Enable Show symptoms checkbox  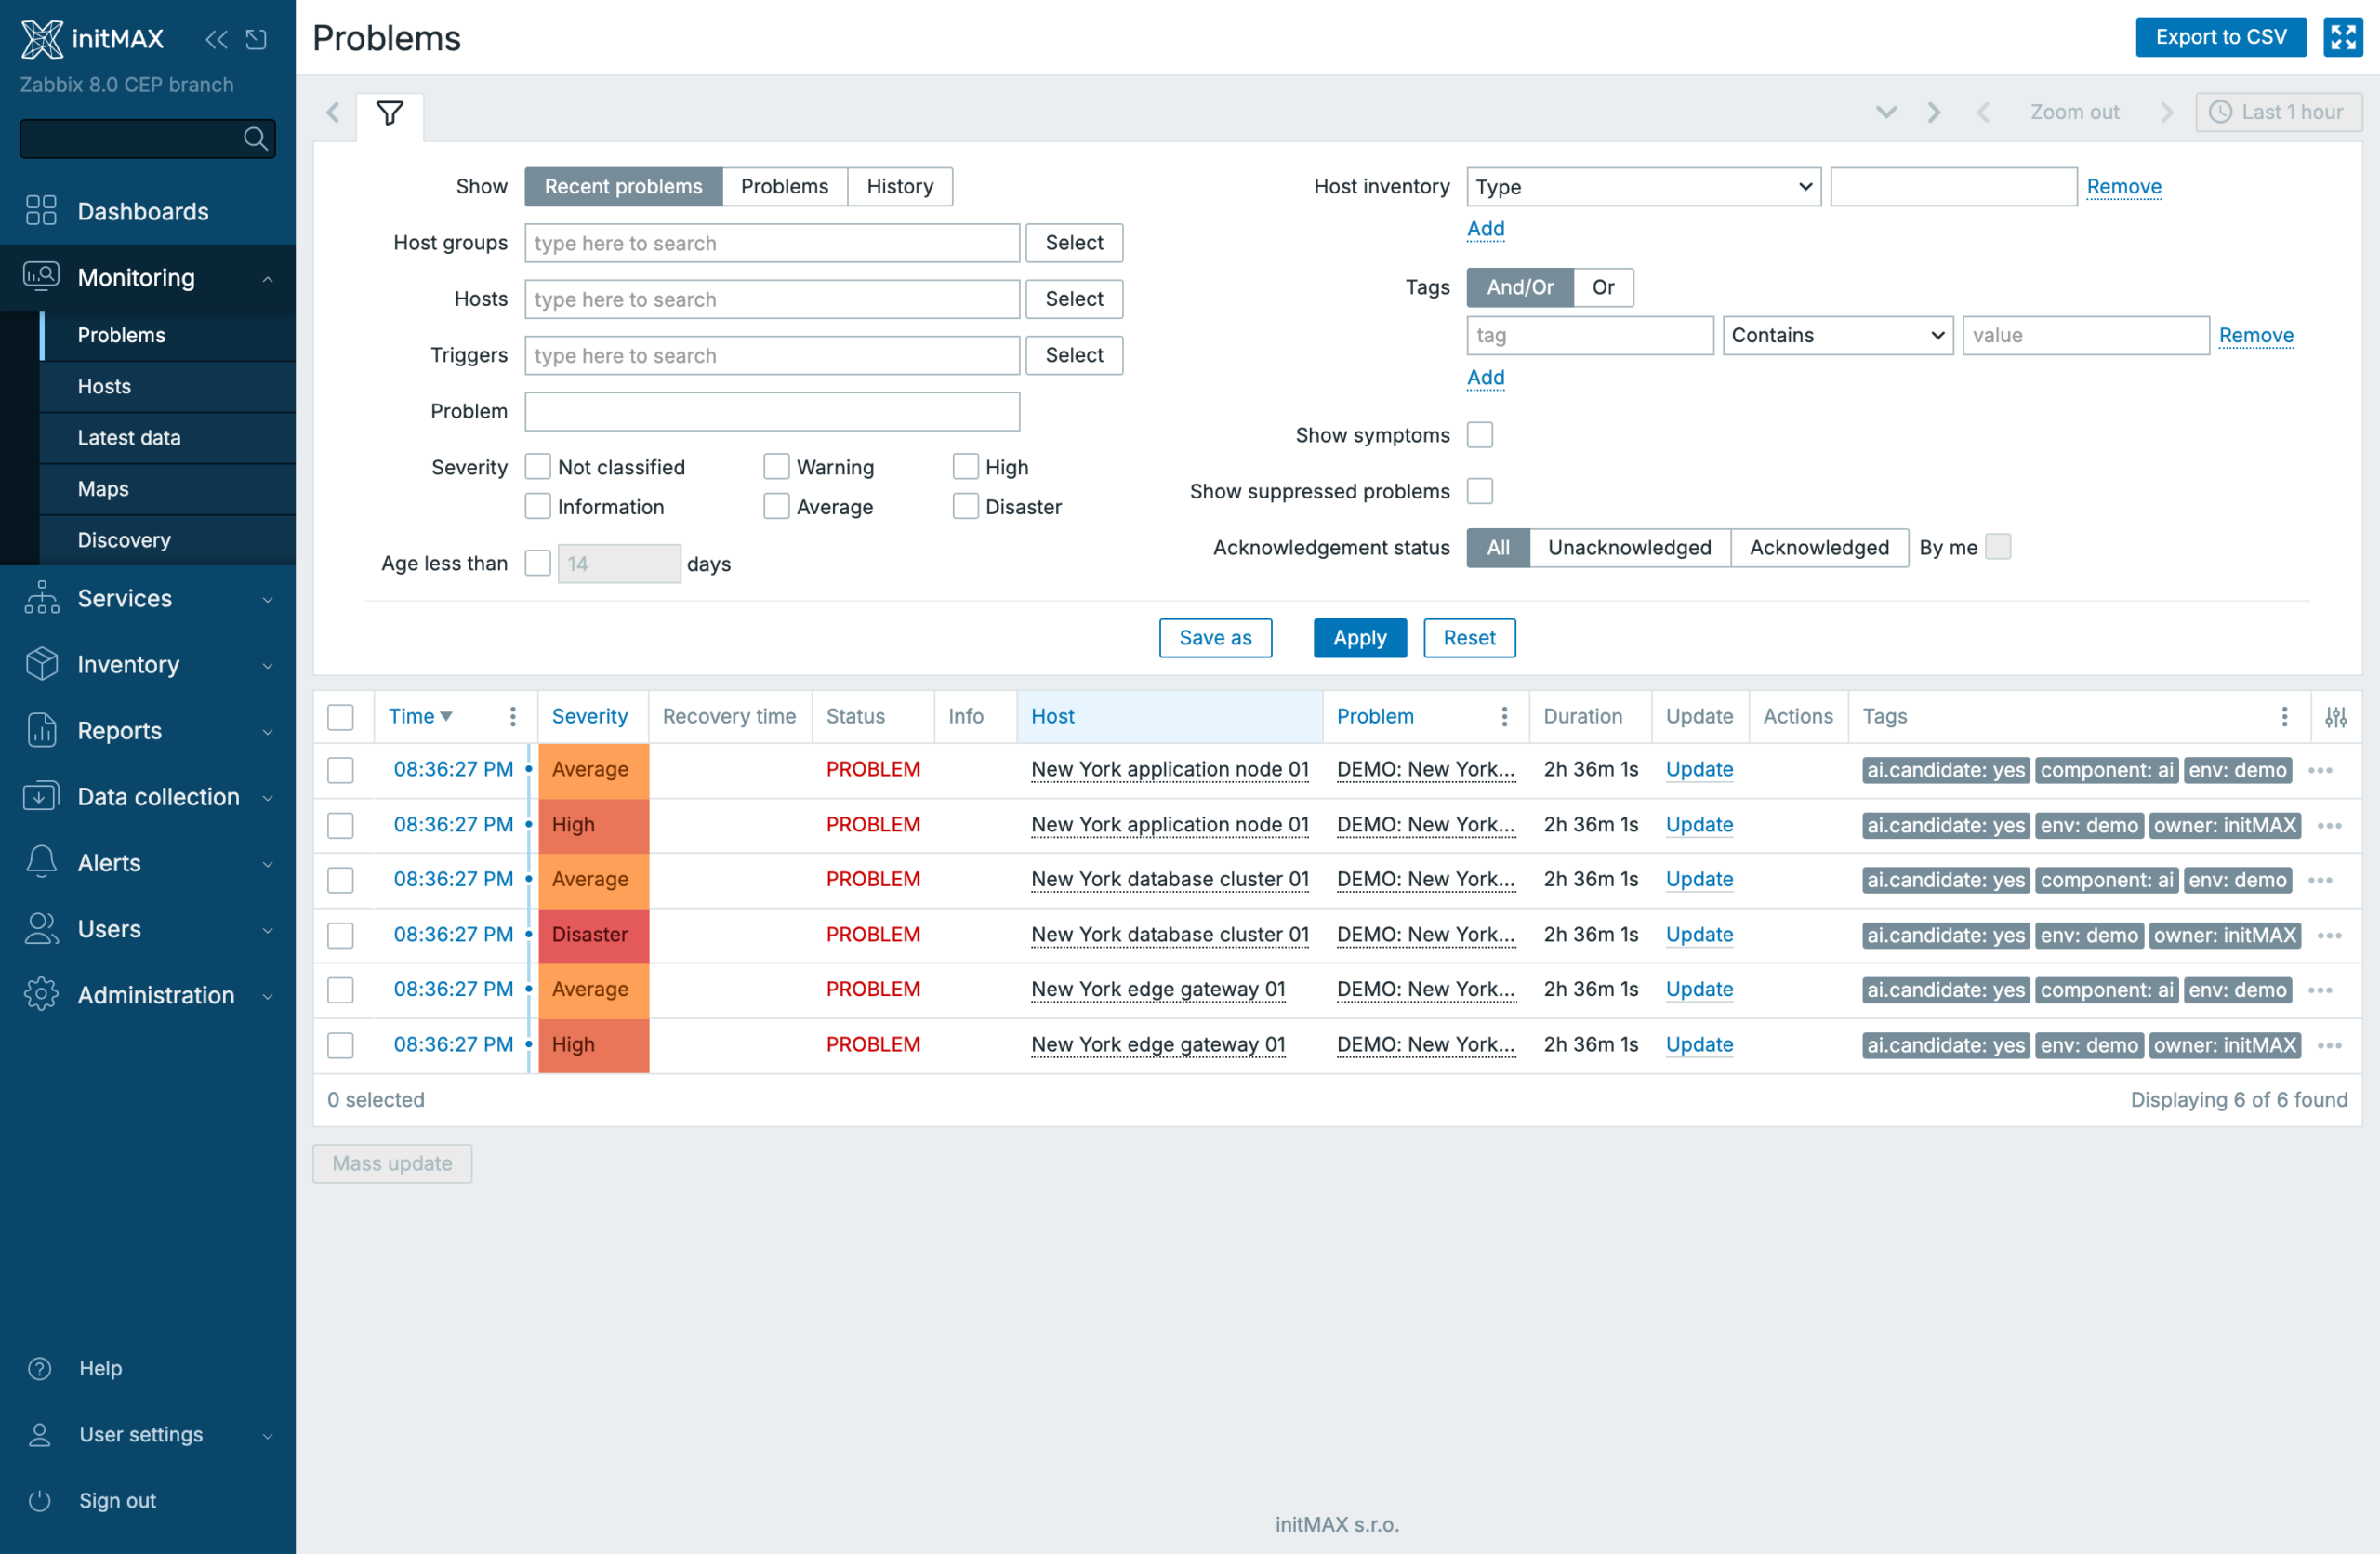coord(1479,435)
